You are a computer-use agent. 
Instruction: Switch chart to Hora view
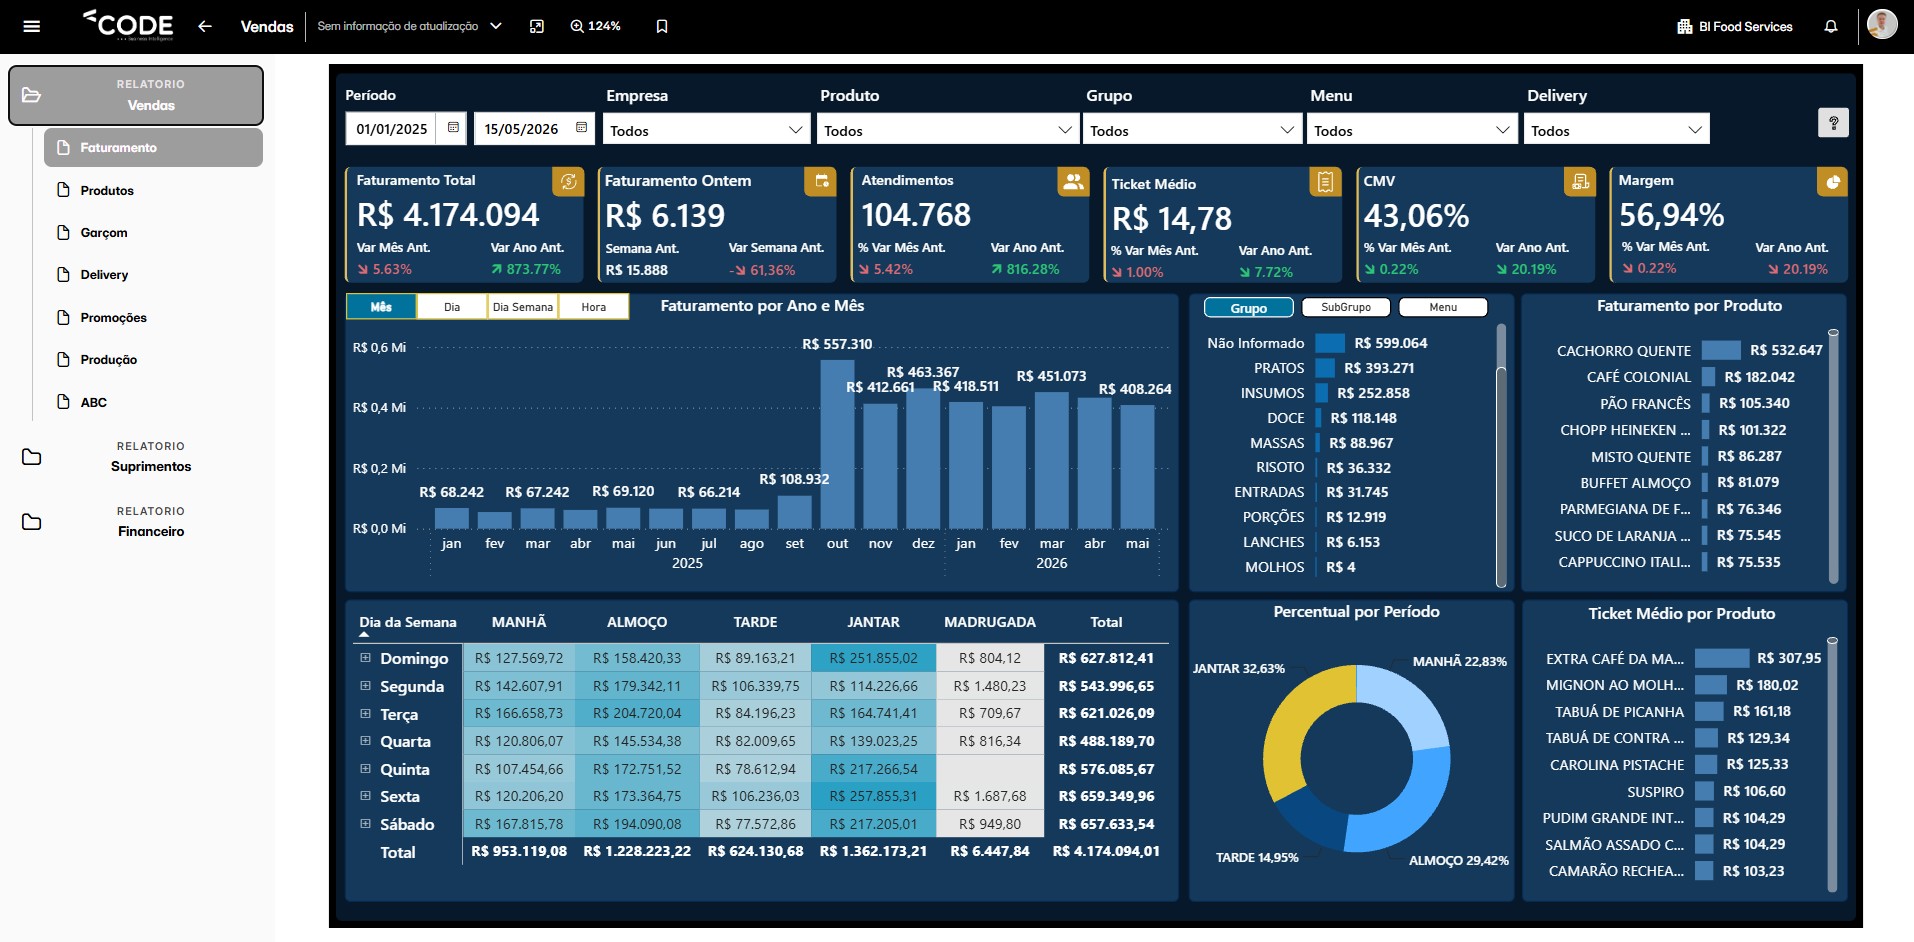click(x=594, y=307)
